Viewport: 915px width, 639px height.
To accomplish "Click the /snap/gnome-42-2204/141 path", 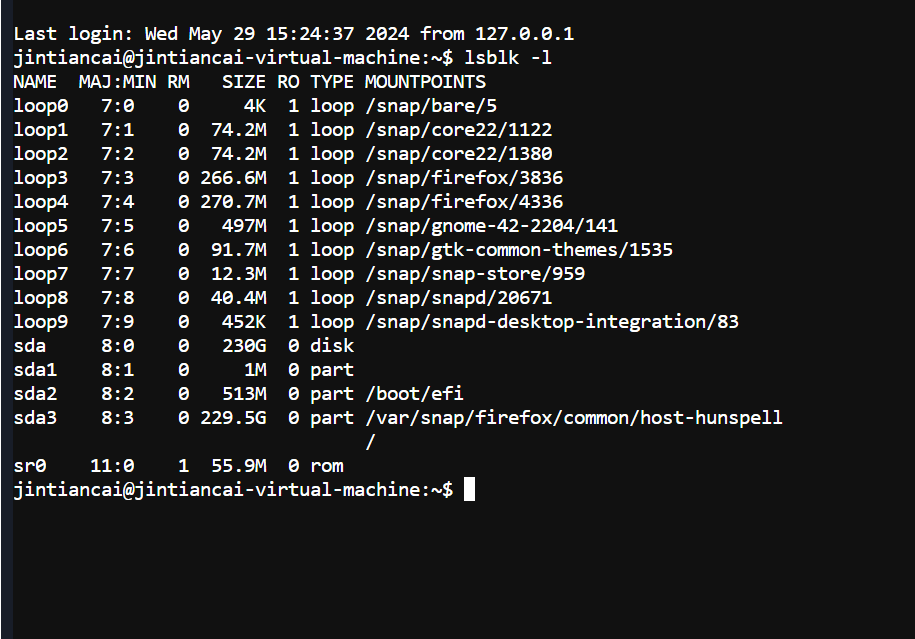I will tap(491, 226).
